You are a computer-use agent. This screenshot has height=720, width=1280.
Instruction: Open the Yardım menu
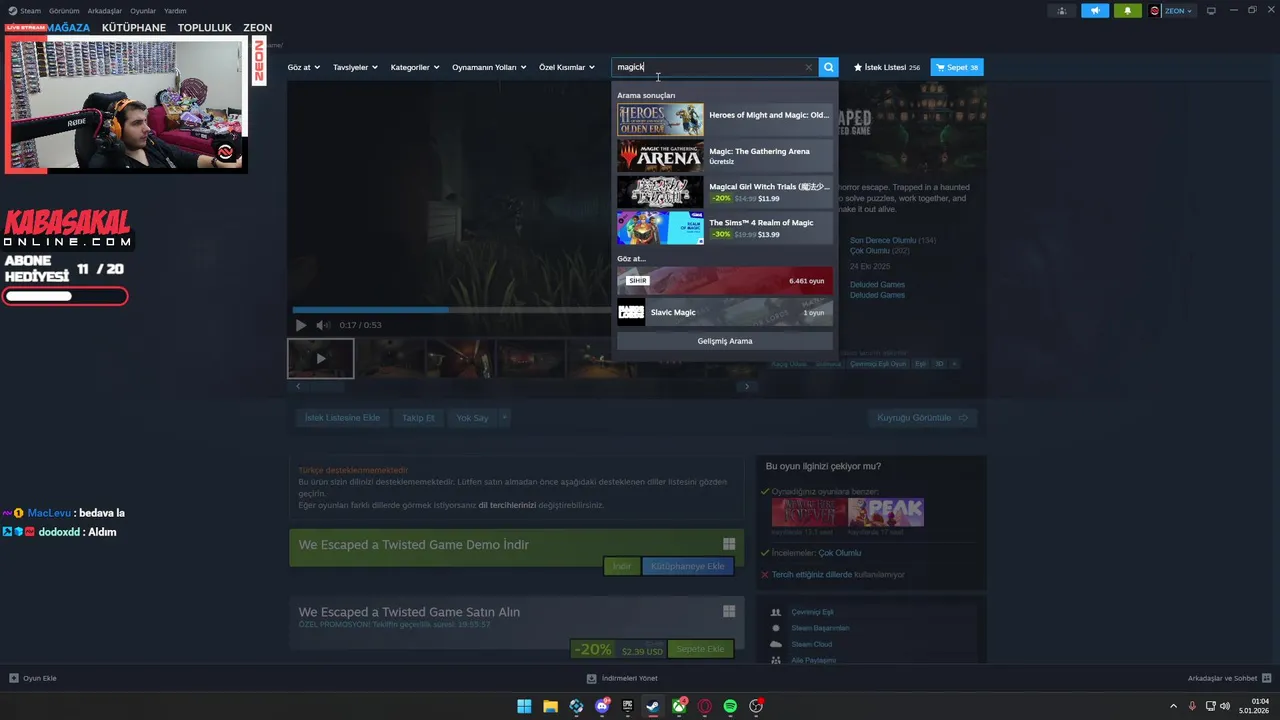(x=175, y=11)
